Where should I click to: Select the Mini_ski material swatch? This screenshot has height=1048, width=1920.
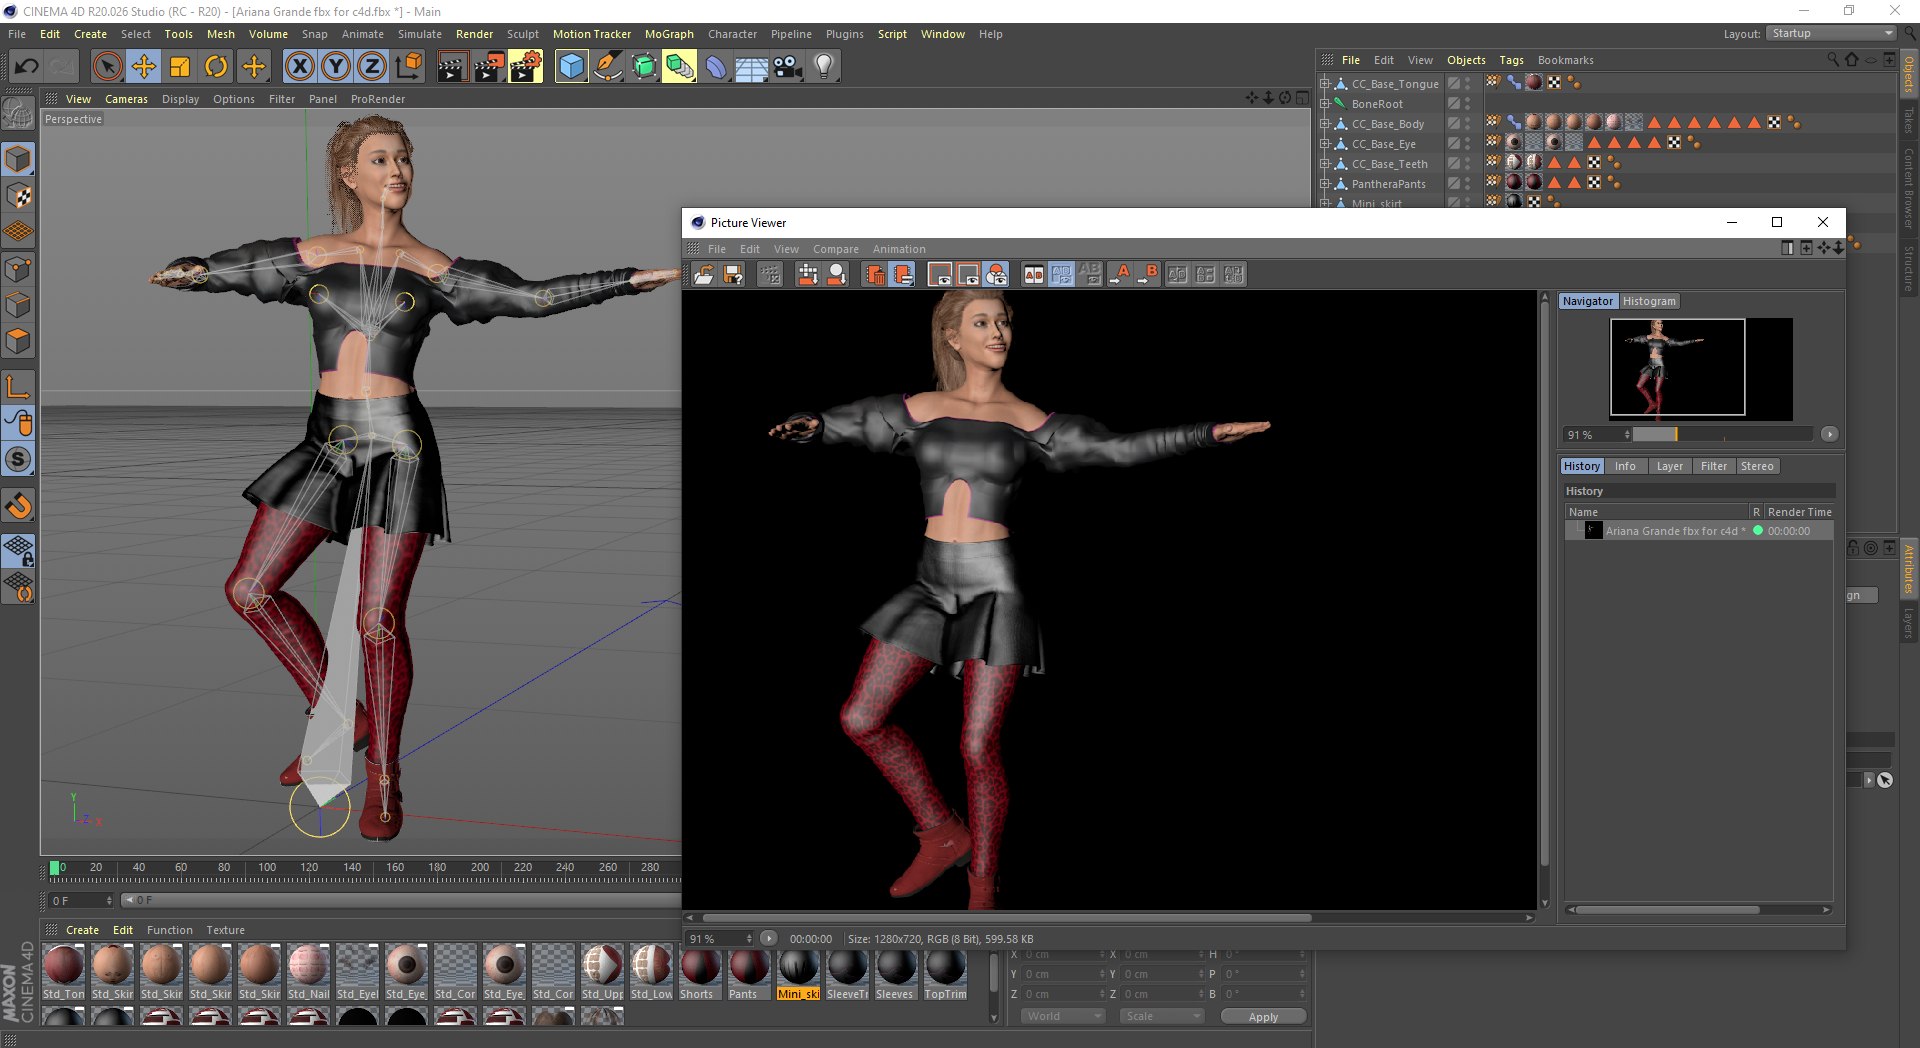pyautogui.click(x=798, y=972)
